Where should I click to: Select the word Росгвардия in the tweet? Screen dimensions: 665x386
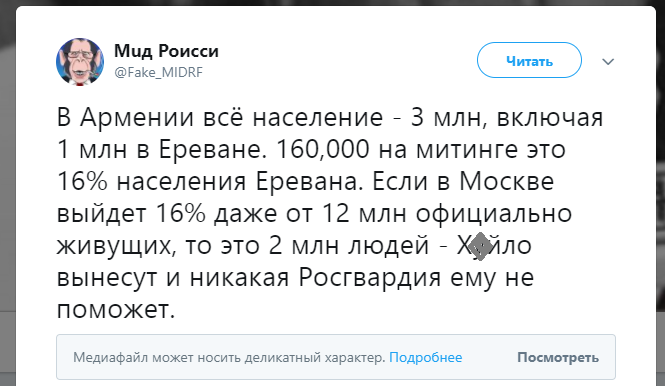[370, 277]
